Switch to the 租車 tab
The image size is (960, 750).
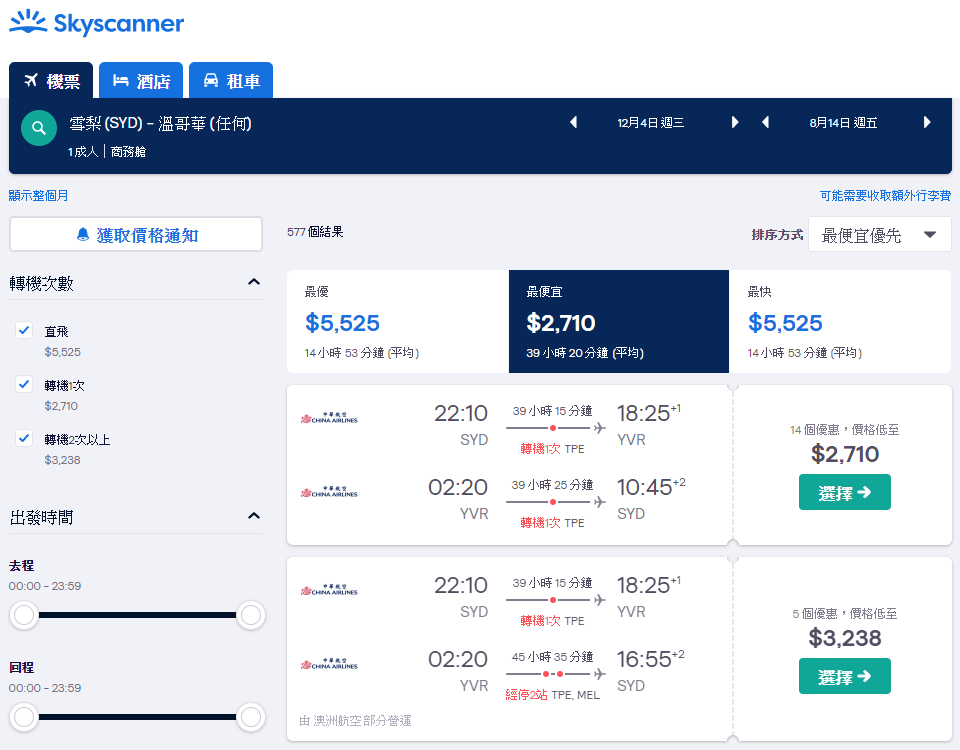pos(231,80)
